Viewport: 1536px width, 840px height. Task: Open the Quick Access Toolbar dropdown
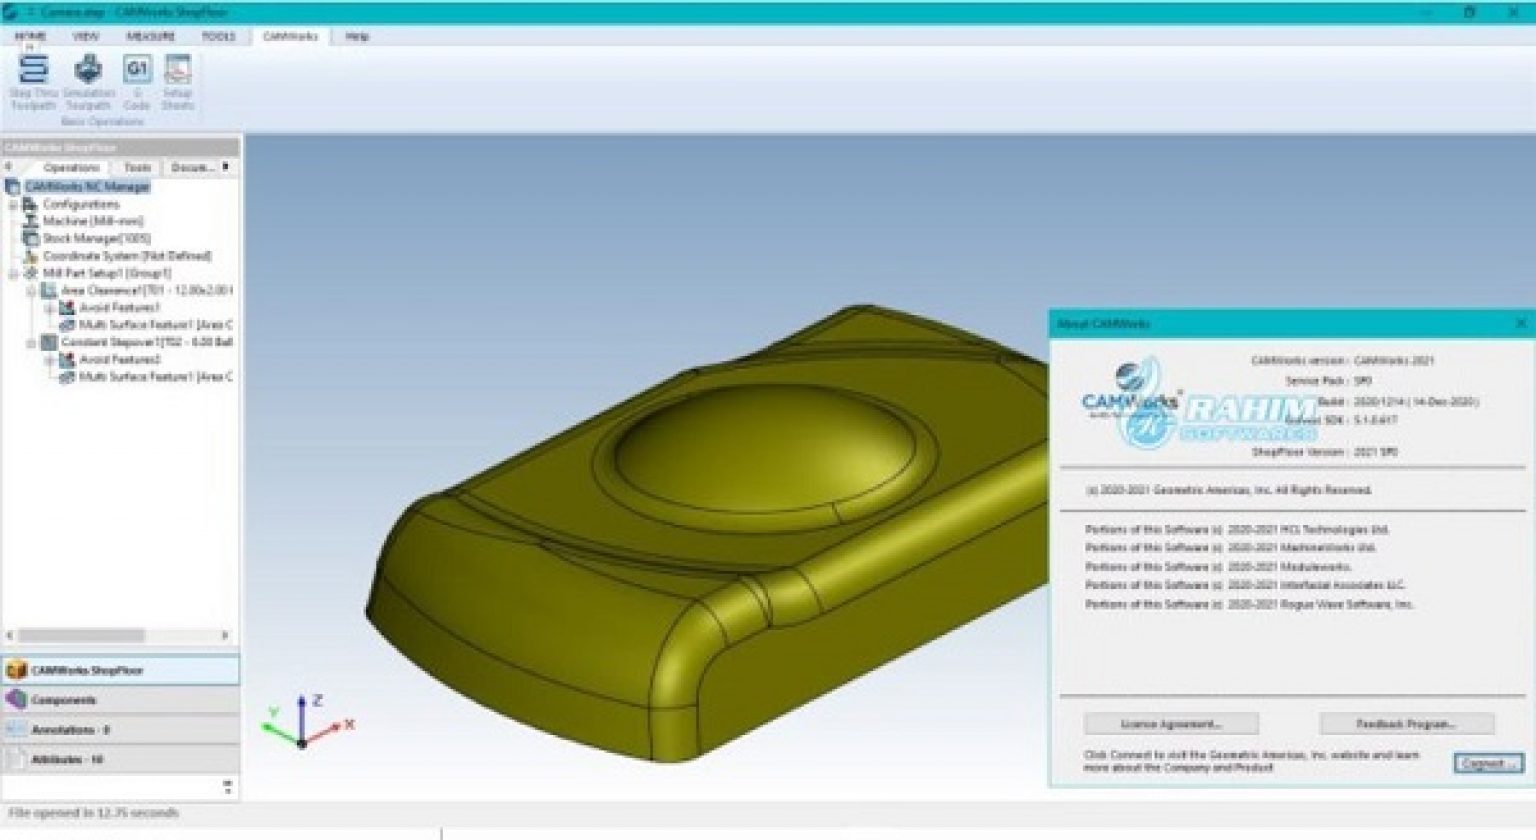pyautogui.click(x=31, y=12)
